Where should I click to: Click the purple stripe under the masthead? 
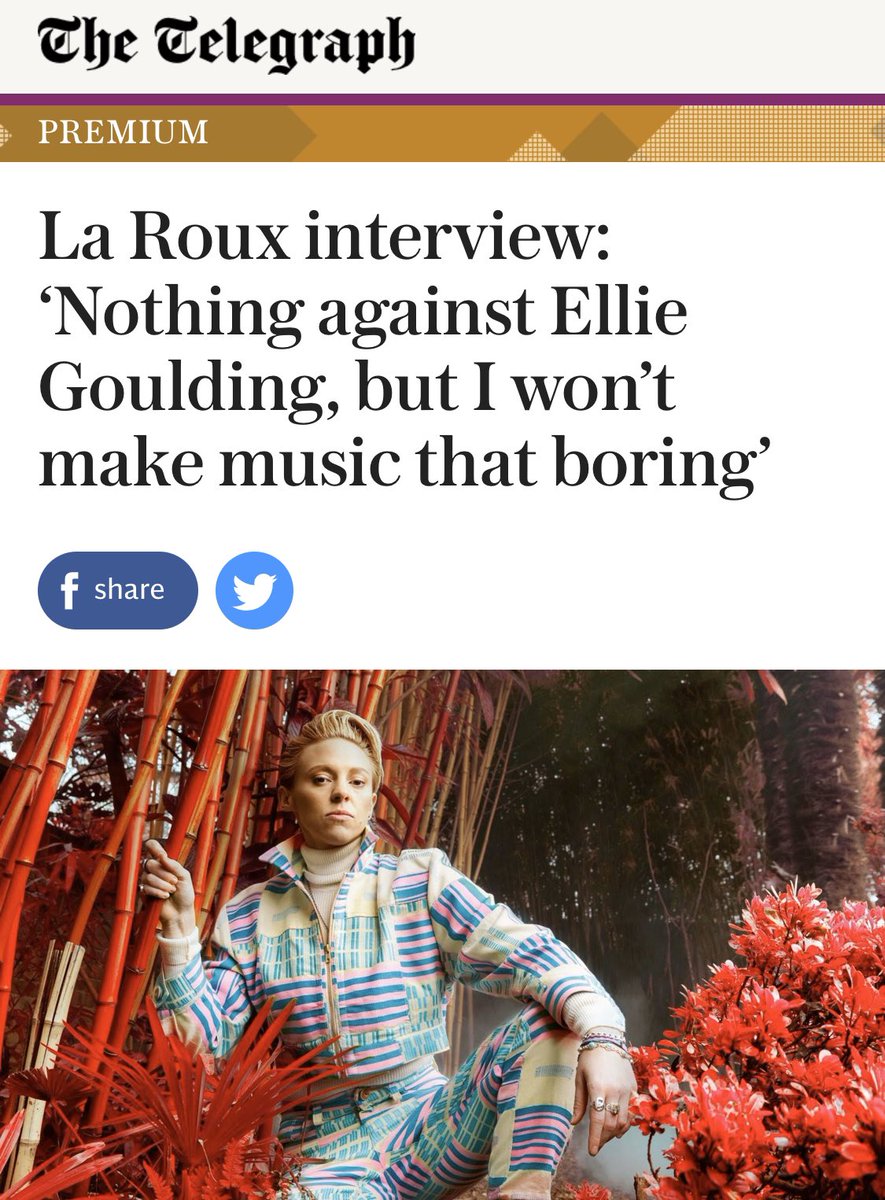click(x=442, y=99)
